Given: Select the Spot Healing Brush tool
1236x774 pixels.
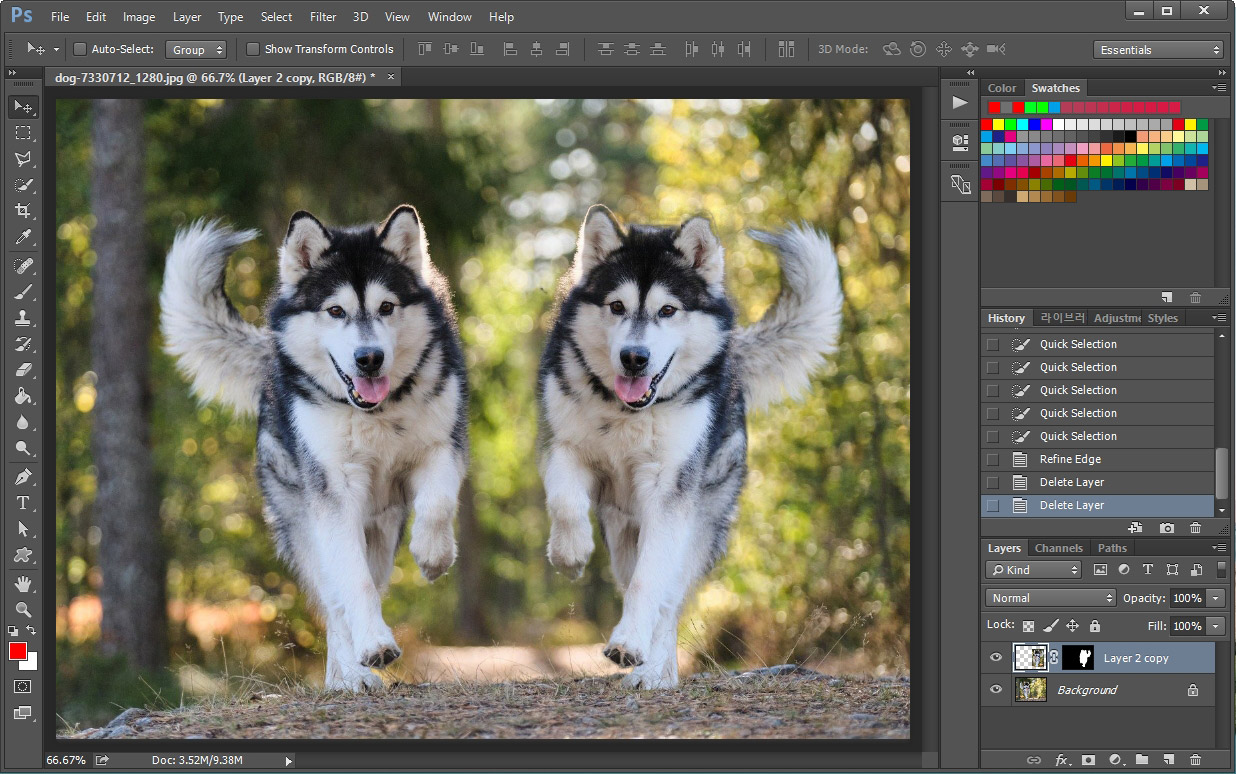Looking at the screenshot, I should pos(23,266).
